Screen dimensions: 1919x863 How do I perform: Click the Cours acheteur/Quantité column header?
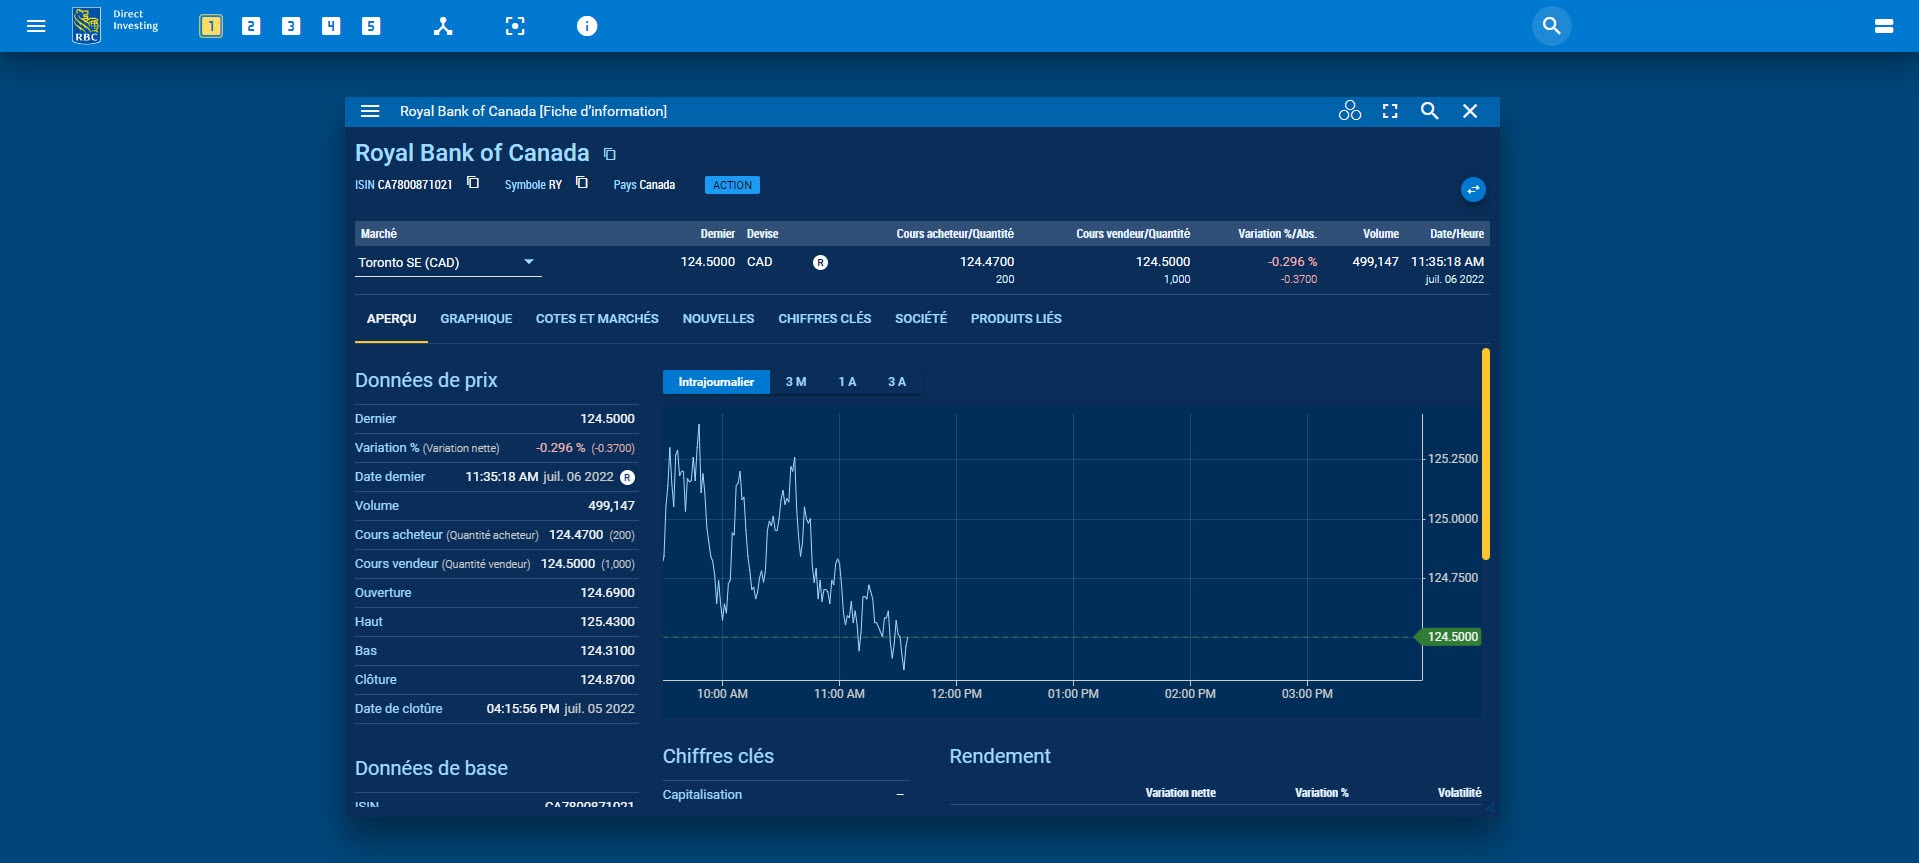(955, 234)
